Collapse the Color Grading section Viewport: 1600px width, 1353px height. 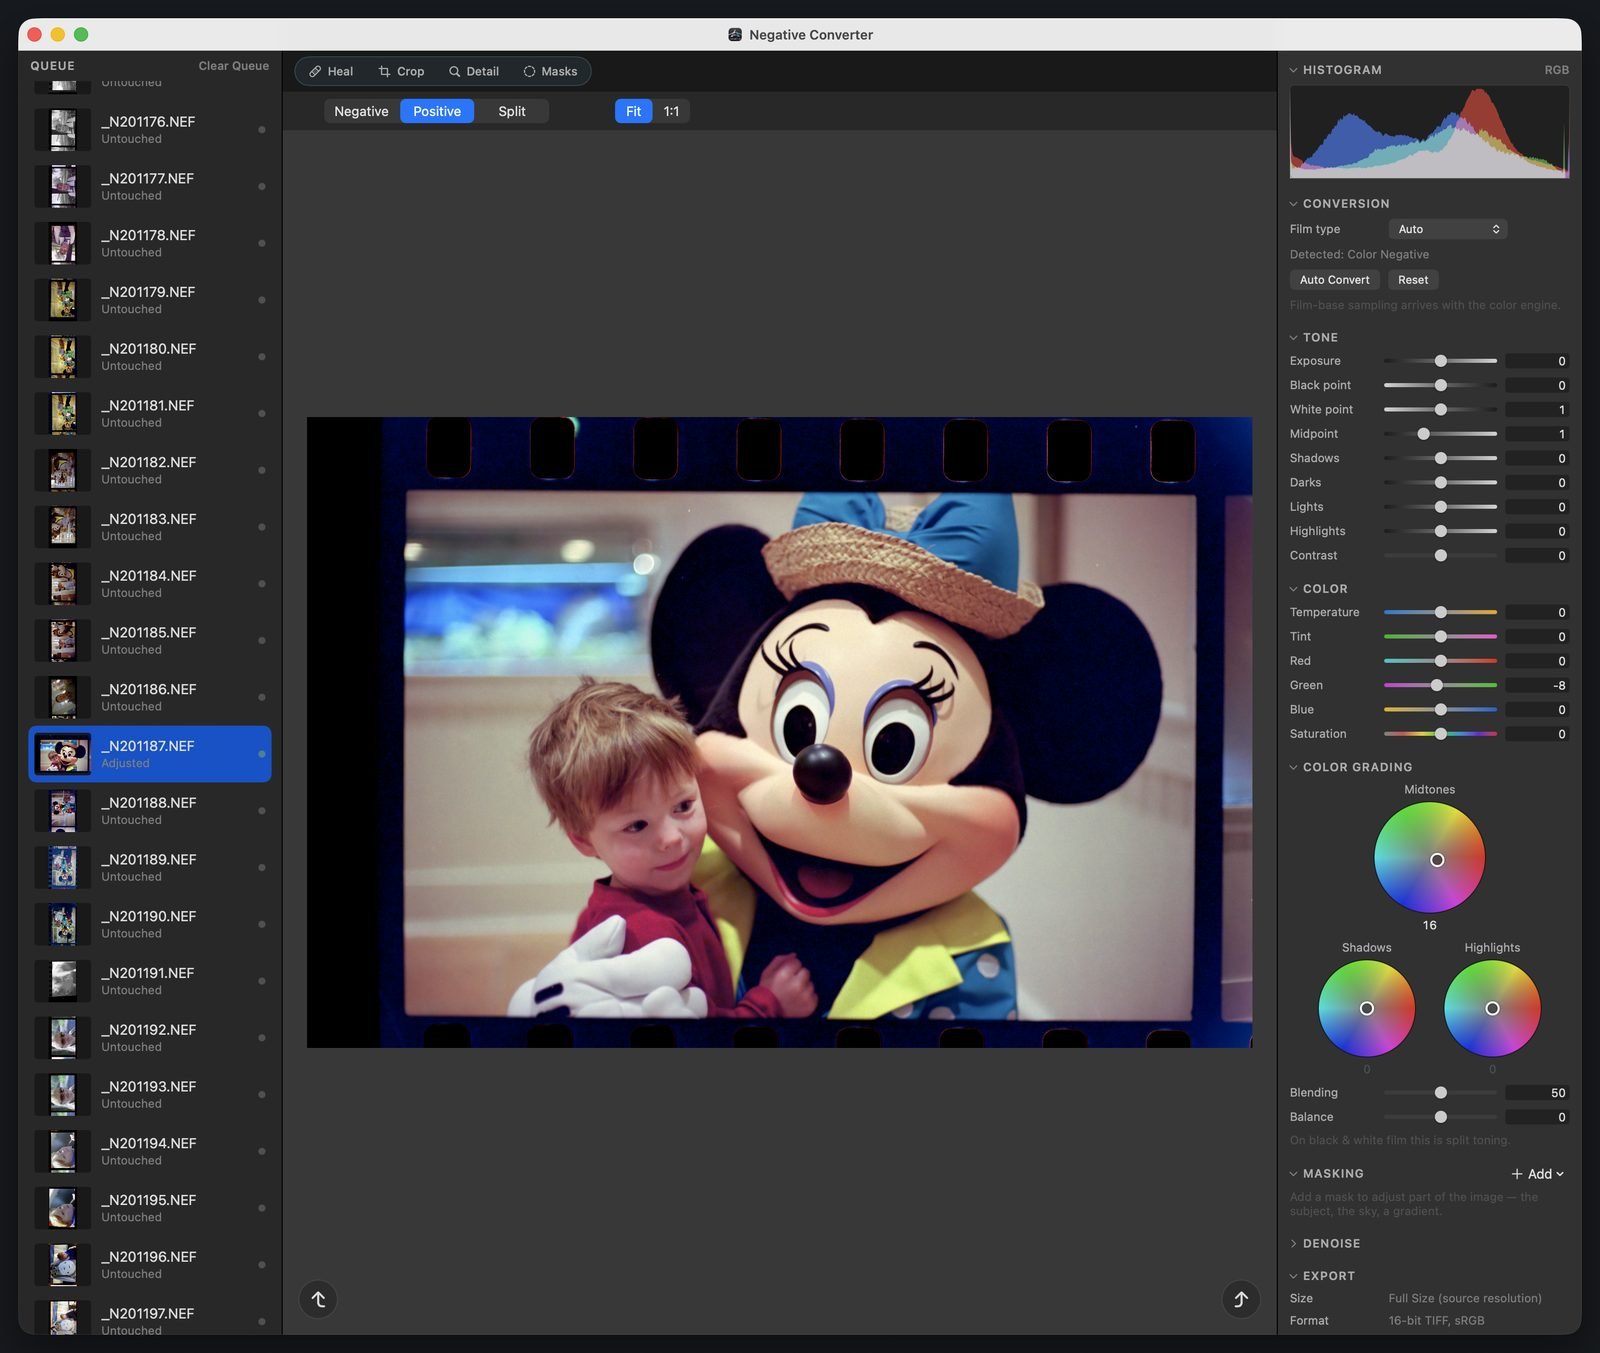pos(1293,767)
